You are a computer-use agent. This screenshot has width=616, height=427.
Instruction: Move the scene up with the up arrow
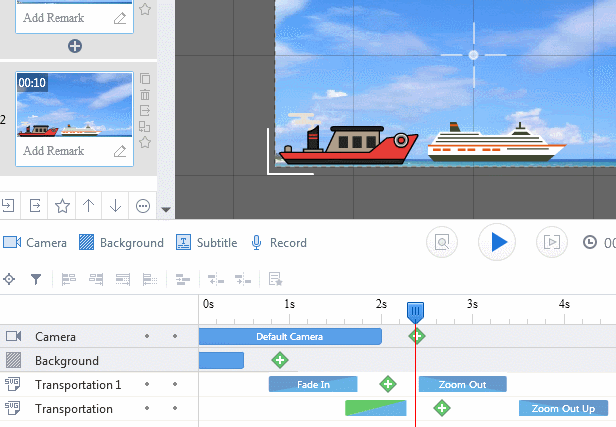89,206
